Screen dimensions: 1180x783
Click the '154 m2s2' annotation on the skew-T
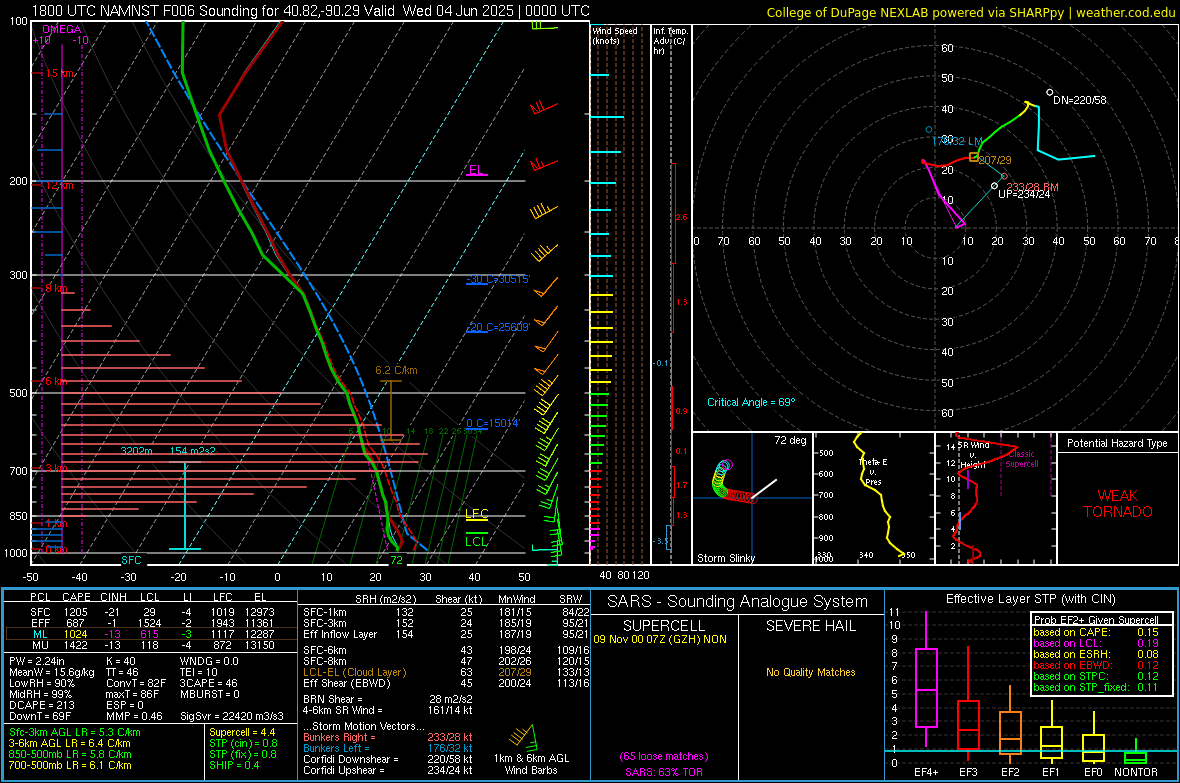(x=193, y=450)
